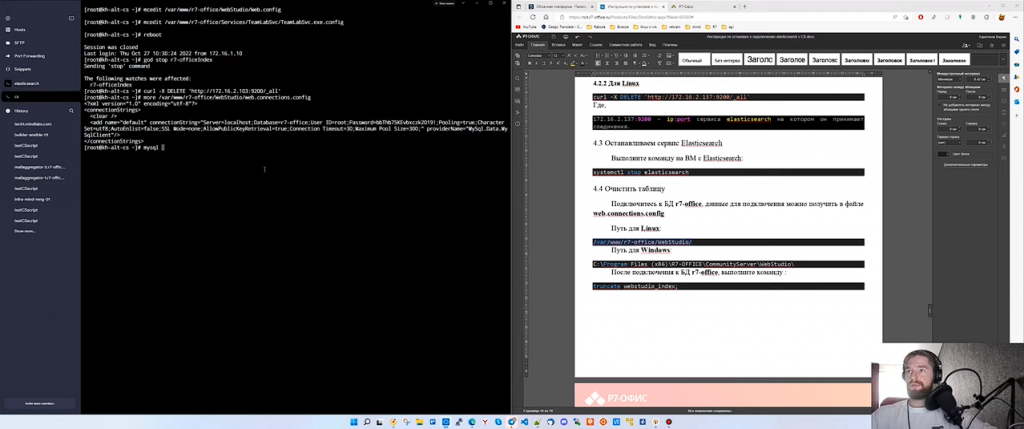Click the Show more link in History
Viewport: 1024px width, 429px height.
coord(25,231)
